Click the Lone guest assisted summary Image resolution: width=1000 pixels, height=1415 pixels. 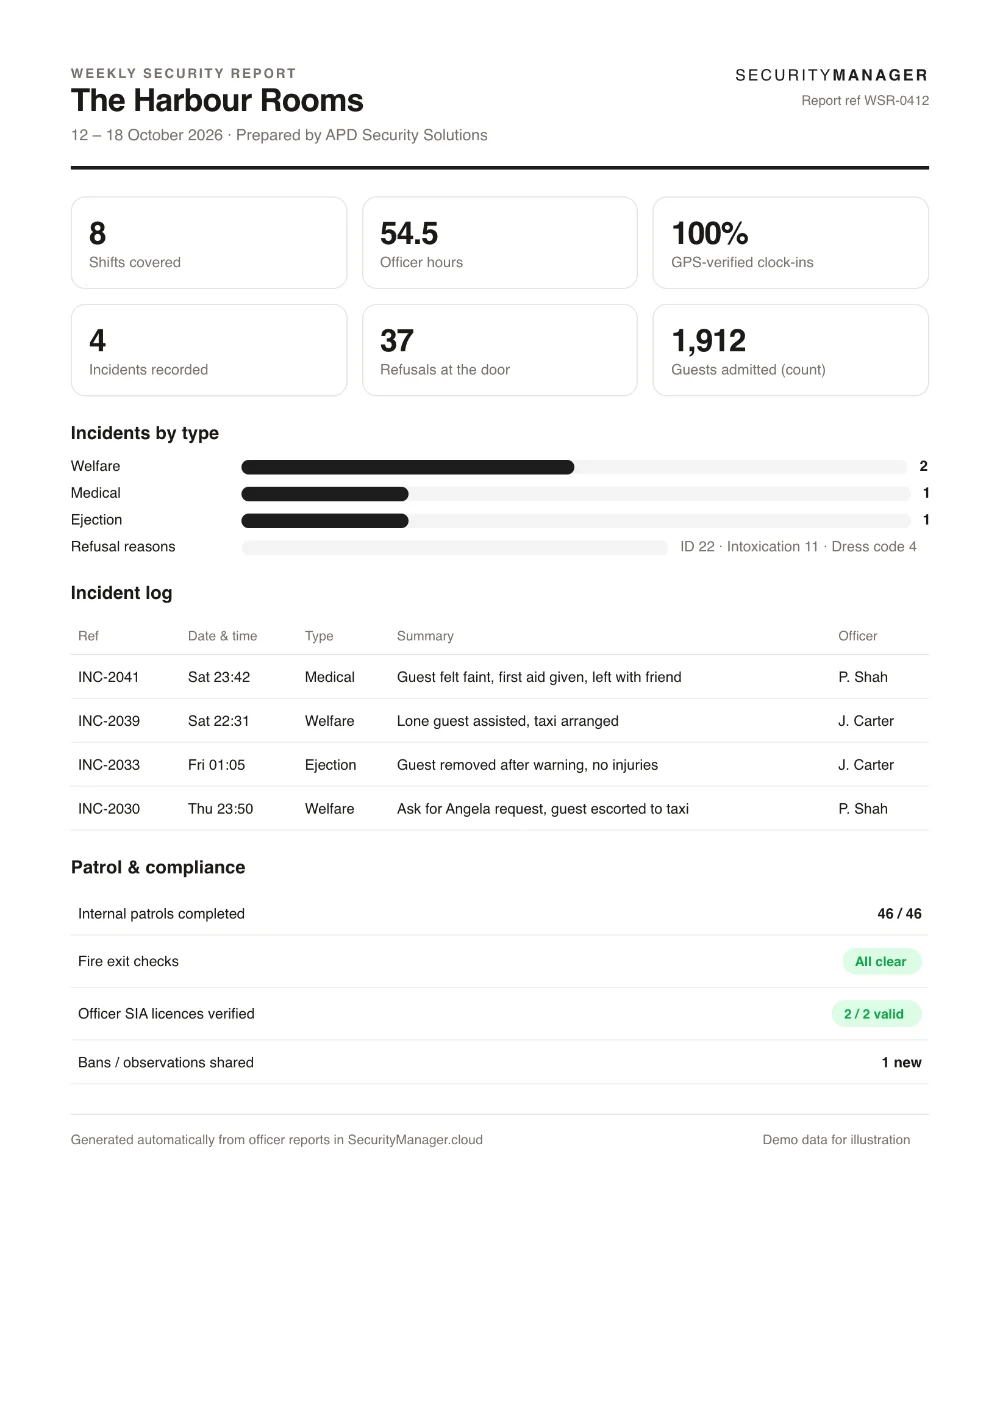pyautogui.click(x=508, y=721)
